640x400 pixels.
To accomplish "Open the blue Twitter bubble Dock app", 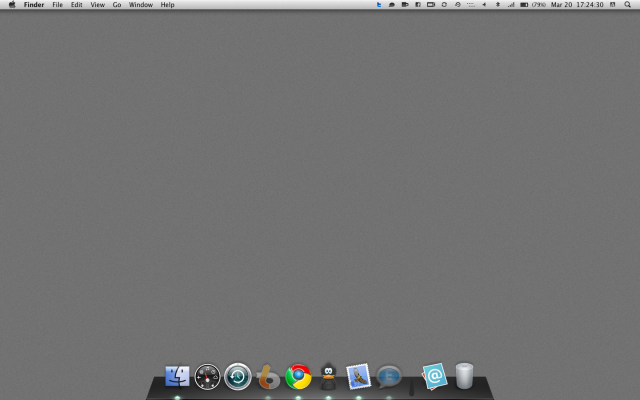I will point(389,376).
